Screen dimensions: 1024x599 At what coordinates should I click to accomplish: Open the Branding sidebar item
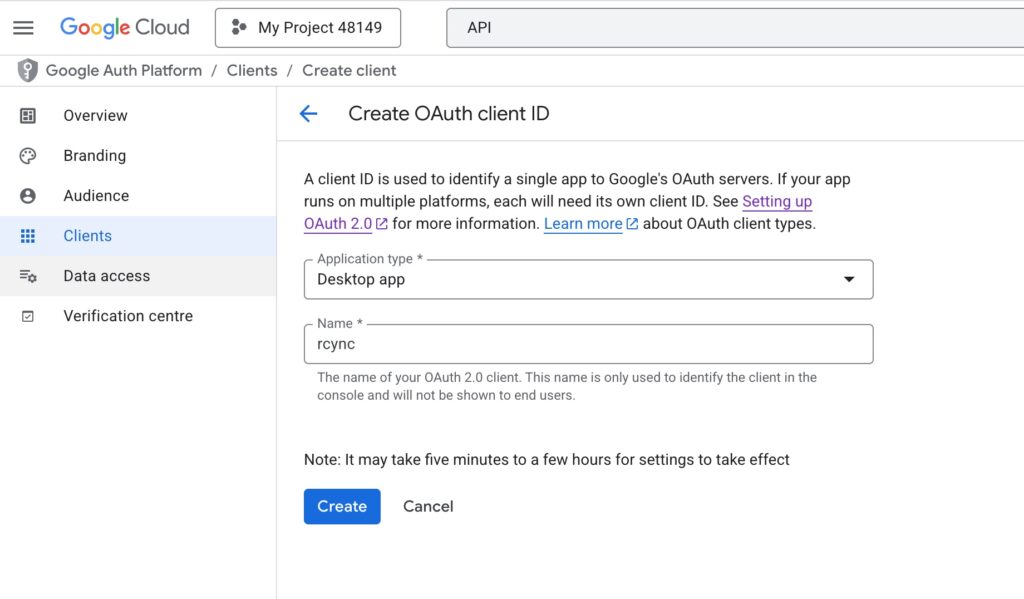138,155
